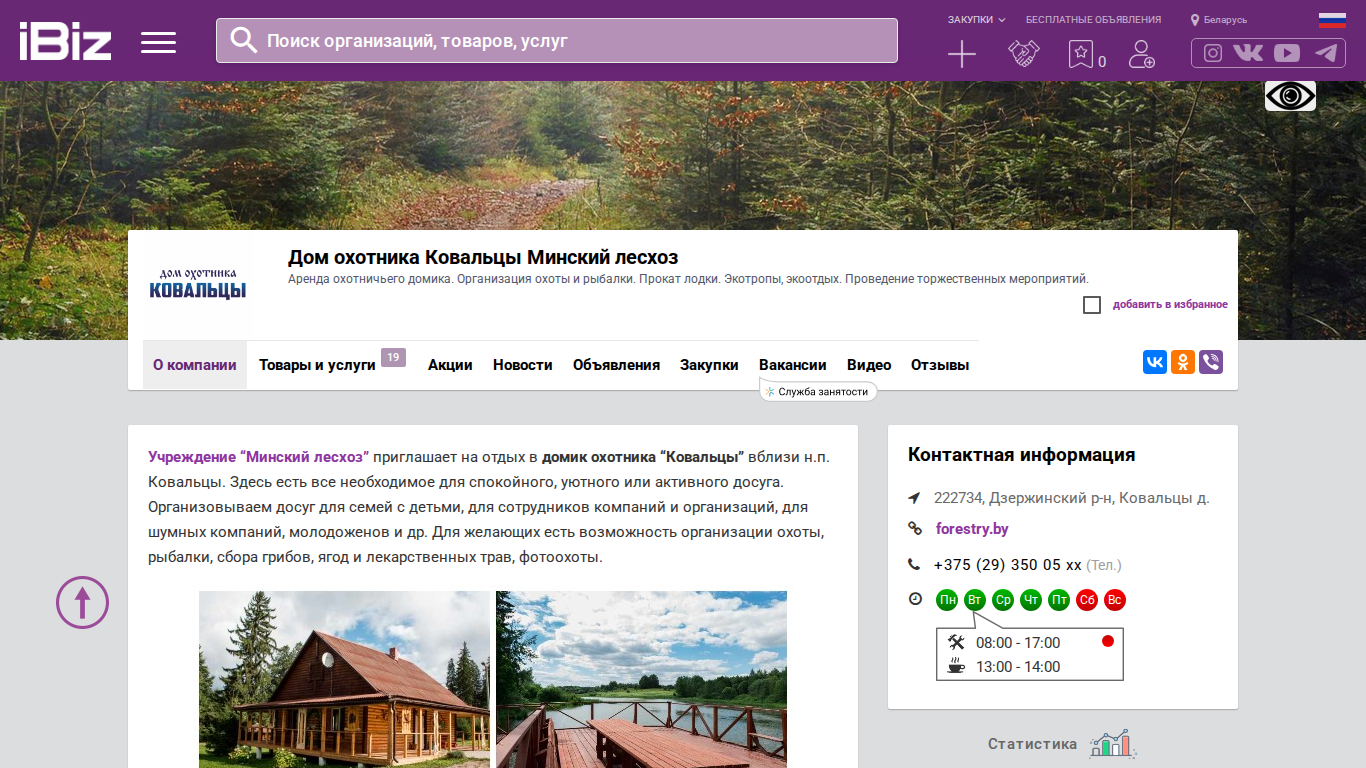Open the handshake deals icon
Image resolution: width=1366 pixels, height=768 pixels.
point(1023,54)
